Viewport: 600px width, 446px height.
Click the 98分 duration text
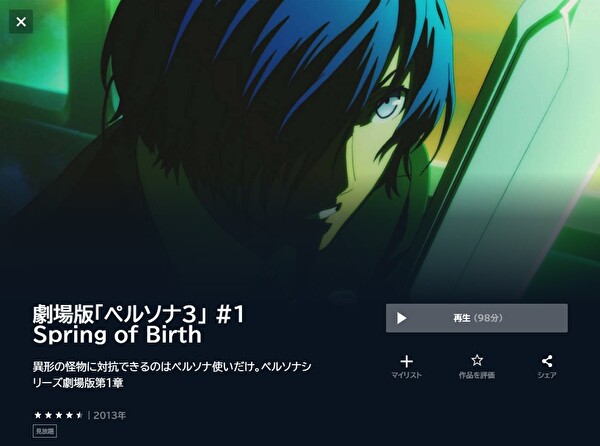[488, 318]
